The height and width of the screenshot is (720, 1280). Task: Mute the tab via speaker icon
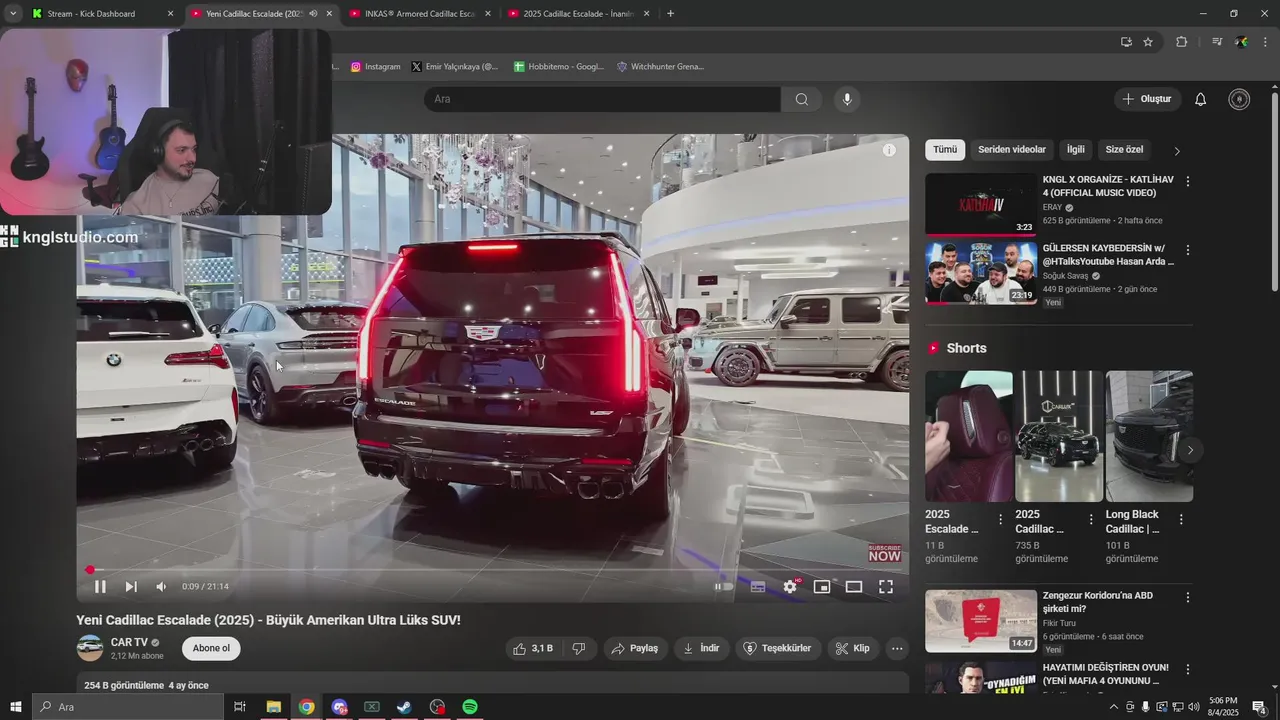point(313,14)
